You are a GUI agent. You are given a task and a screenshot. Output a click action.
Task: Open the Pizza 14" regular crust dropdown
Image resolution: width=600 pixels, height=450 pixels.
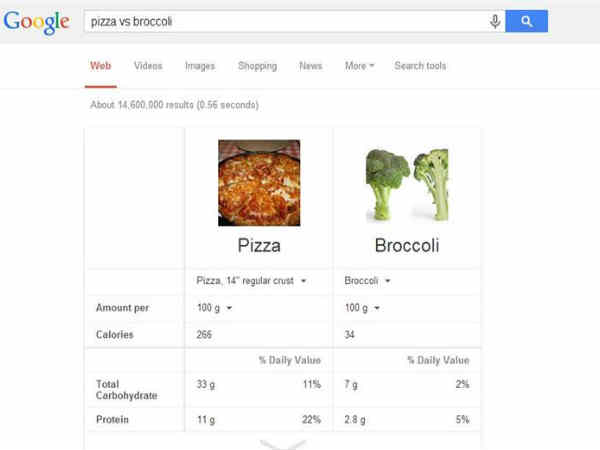click(x=251, y=281)
